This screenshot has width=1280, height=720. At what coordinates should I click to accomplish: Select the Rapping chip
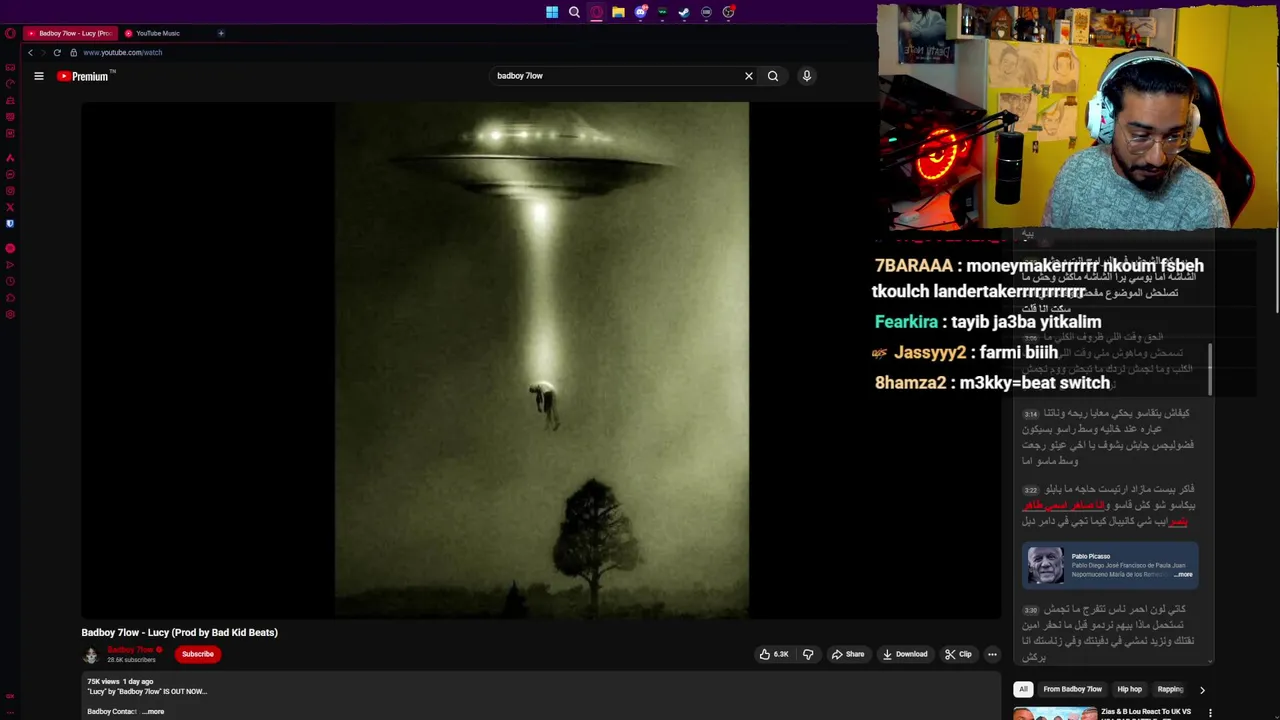(1170, 689)
